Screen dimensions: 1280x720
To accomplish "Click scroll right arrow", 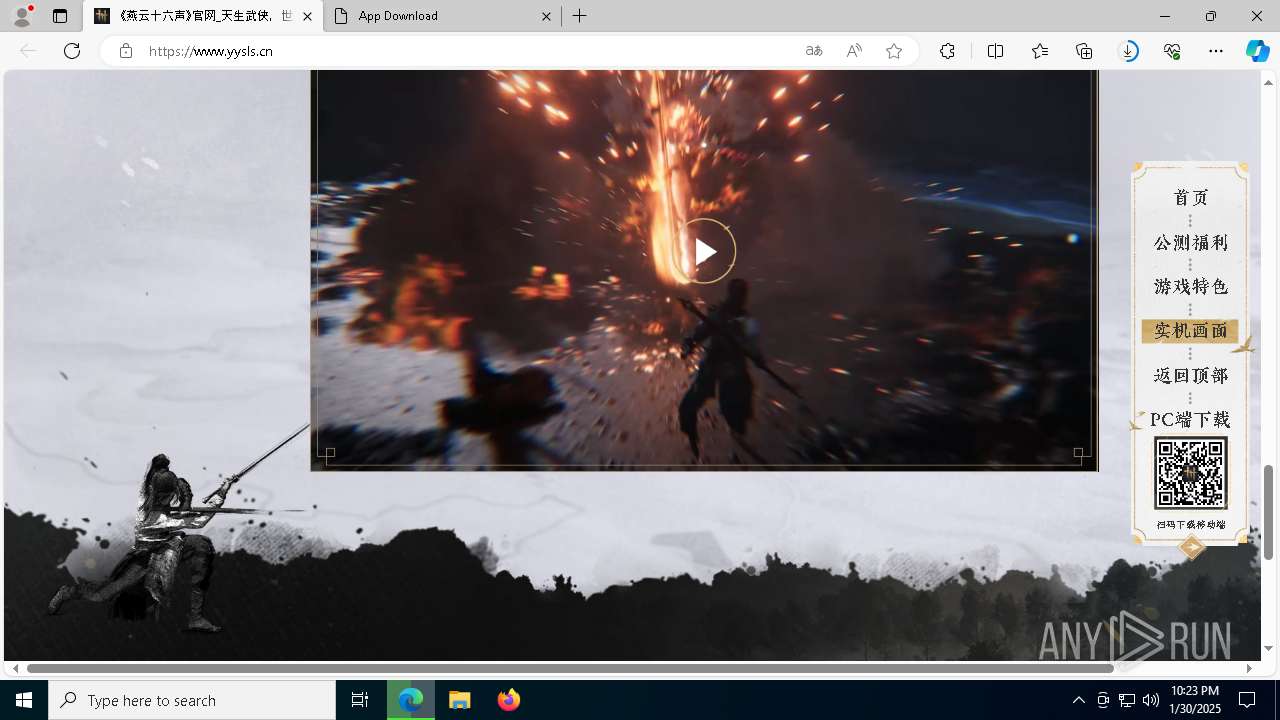I will pyautogui.click(x=1249, y=668).
